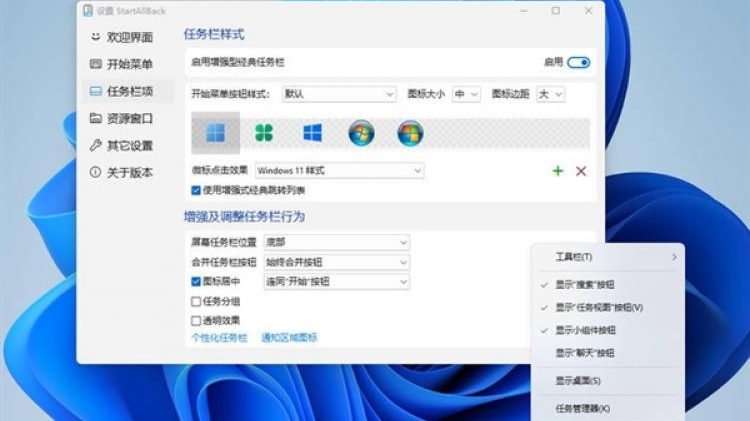
Task: Click 显示"聊天"按钮 menu item
Action: (x=608, y=354)
